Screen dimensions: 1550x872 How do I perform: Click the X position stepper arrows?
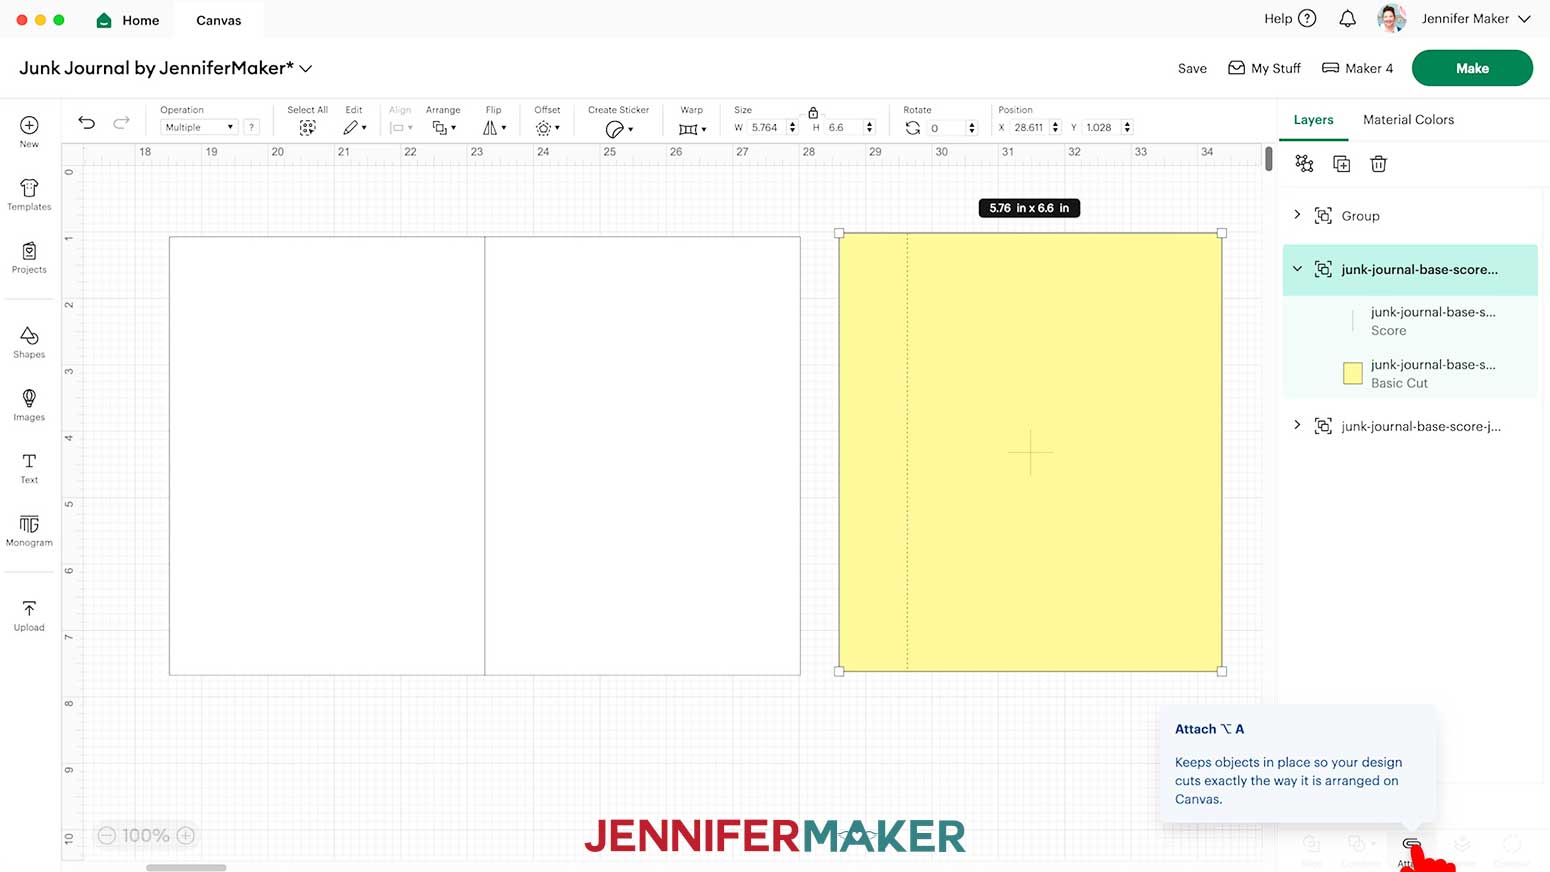click(x=1055, y=127)
